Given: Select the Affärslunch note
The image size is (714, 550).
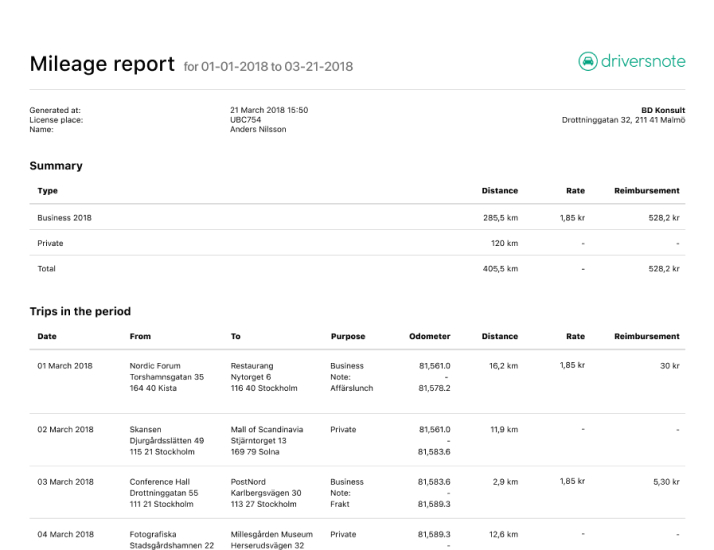Looking at the screenshot, I should pyautogui.click(x=352, y=388).
